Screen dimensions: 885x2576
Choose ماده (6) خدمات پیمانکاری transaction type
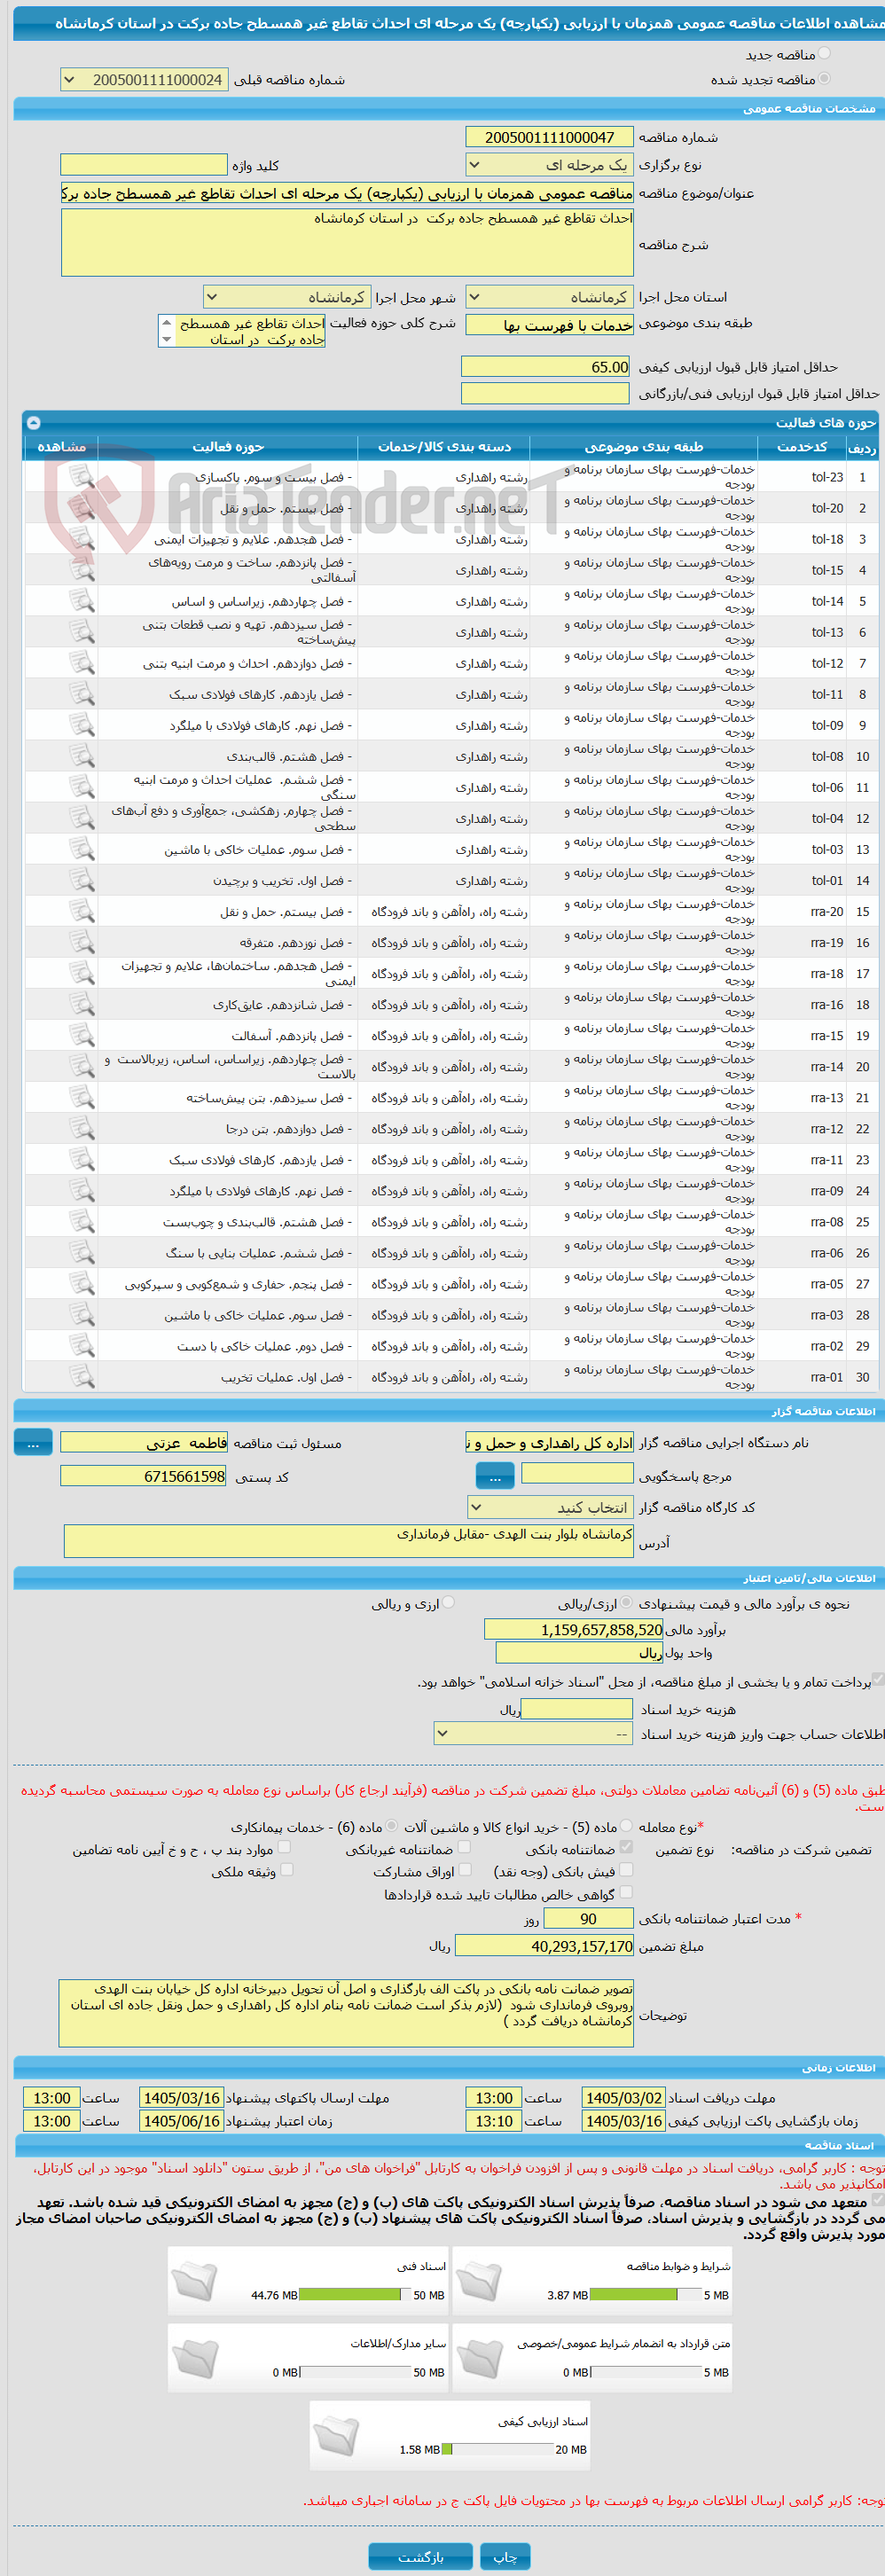click(x=392, y=1827)
